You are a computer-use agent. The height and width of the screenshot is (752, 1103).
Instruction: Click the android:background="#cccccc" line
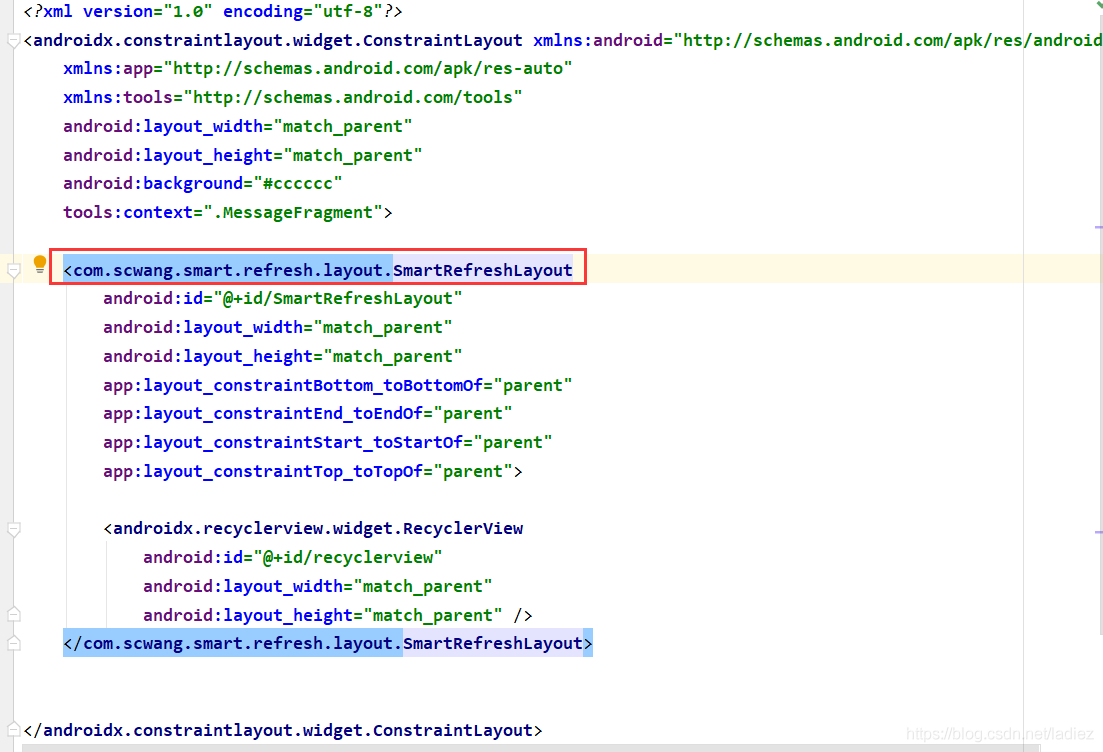point(203,184)
